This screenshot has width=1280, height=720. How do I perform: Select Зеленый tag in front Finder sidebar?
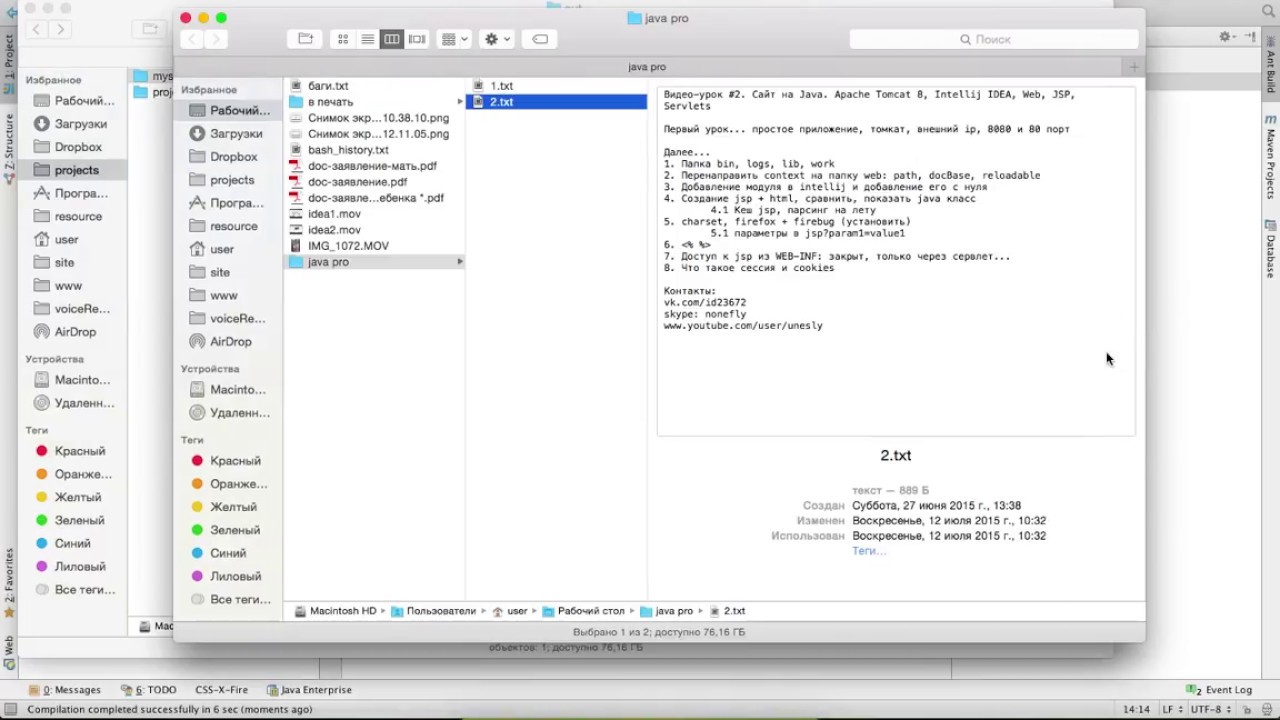[228, 530]
